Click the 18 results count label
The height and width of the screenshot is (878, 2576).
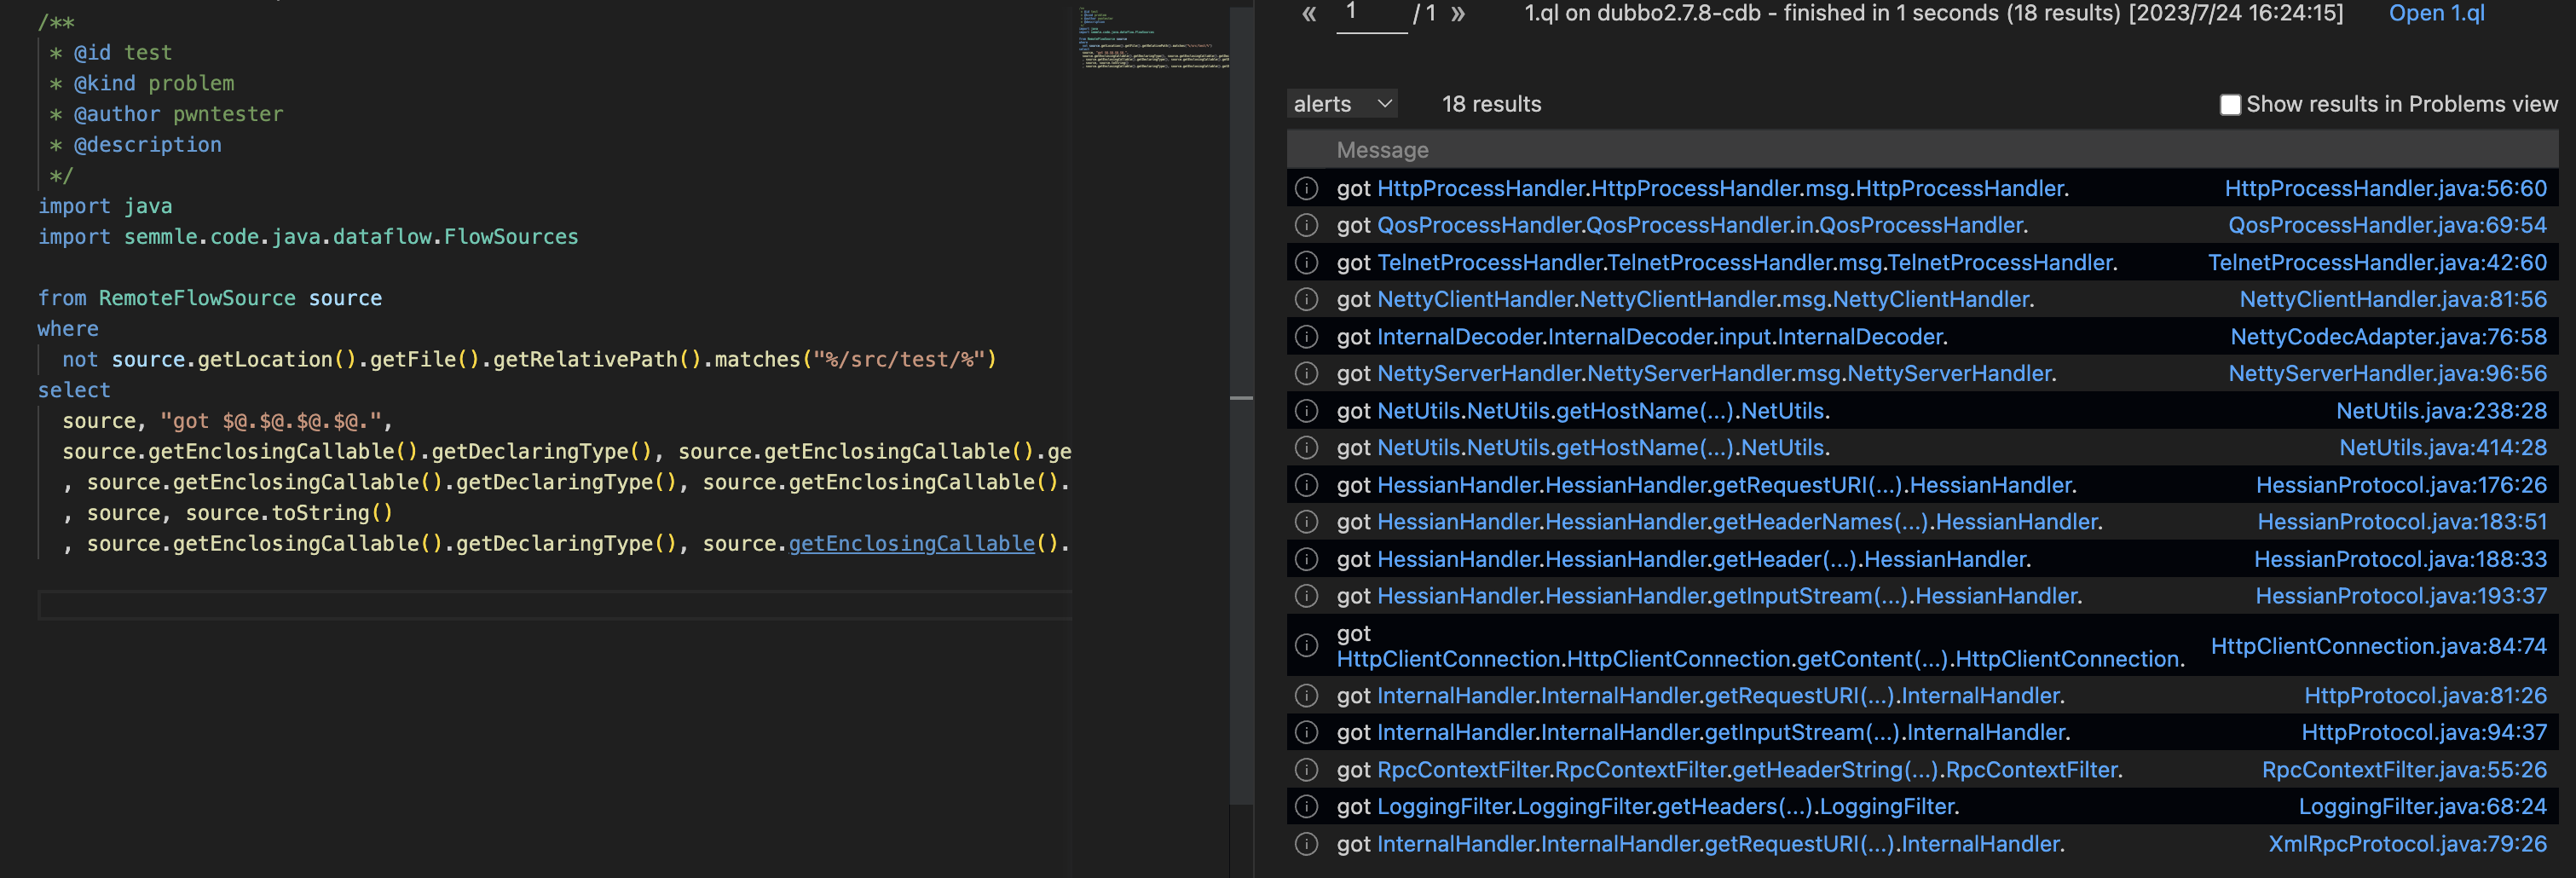click(x=1491, y=104)
